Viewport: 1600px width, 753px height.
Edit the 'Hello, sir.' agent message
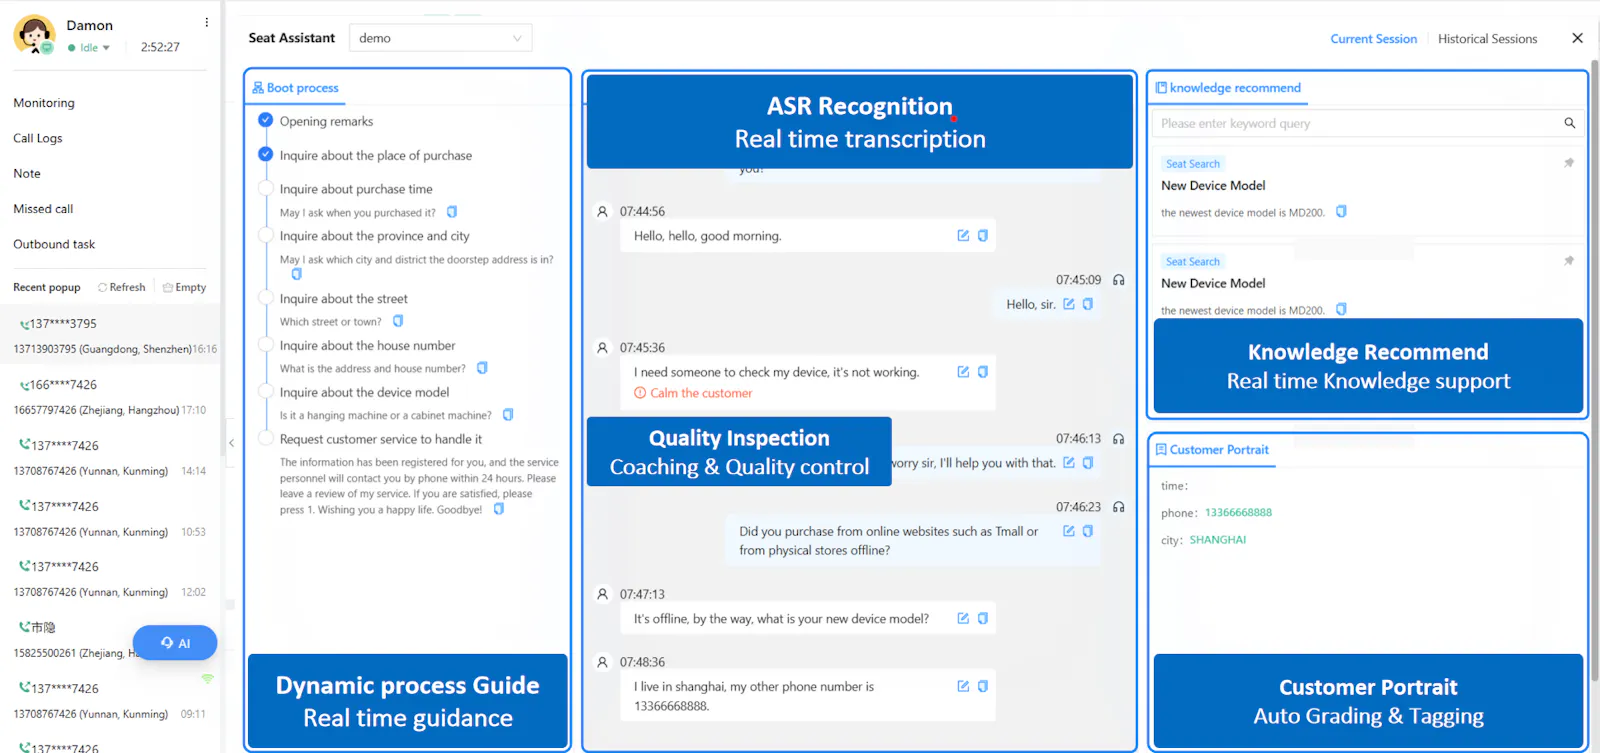tap(1069, 304)
